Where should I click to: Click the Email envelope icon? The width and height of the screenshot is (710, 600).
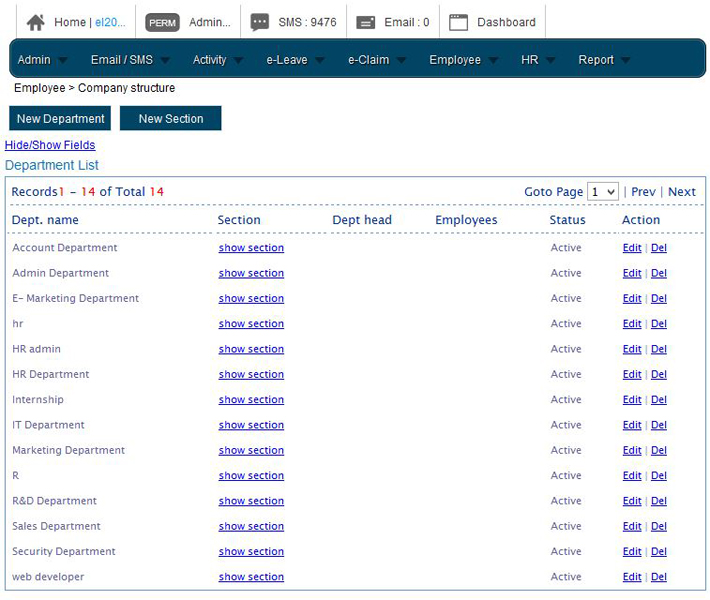[x=365, y=22]
